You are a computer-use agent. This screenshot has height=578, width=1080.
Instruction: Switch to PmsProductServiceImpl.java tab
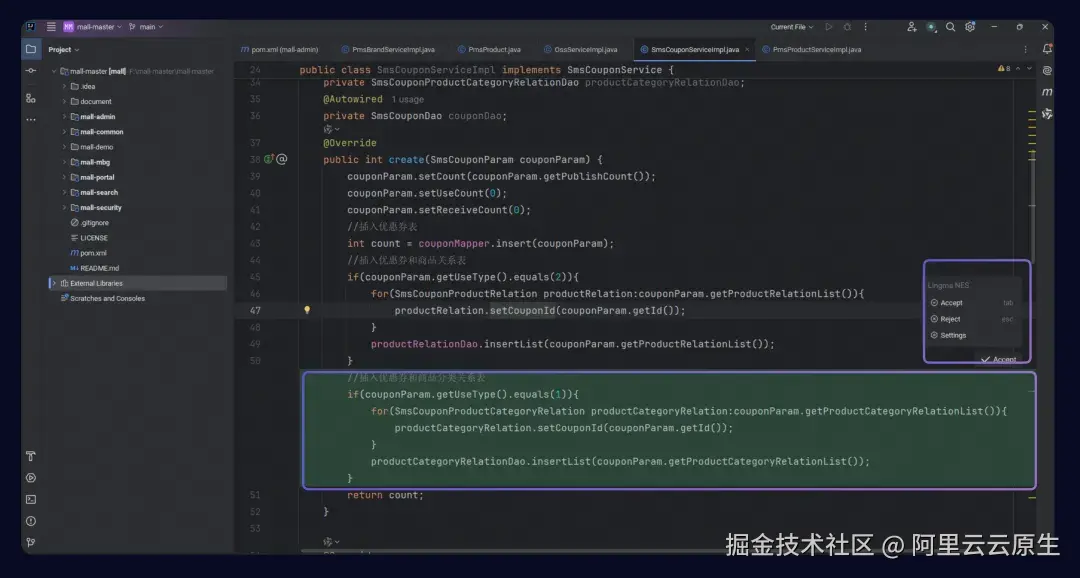pos(811,50)
